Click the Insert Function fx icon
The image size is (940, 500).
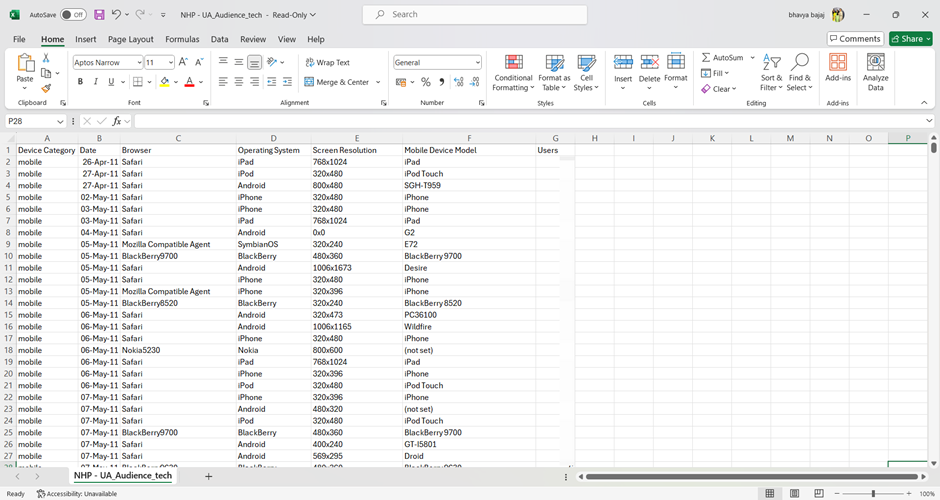117,121
